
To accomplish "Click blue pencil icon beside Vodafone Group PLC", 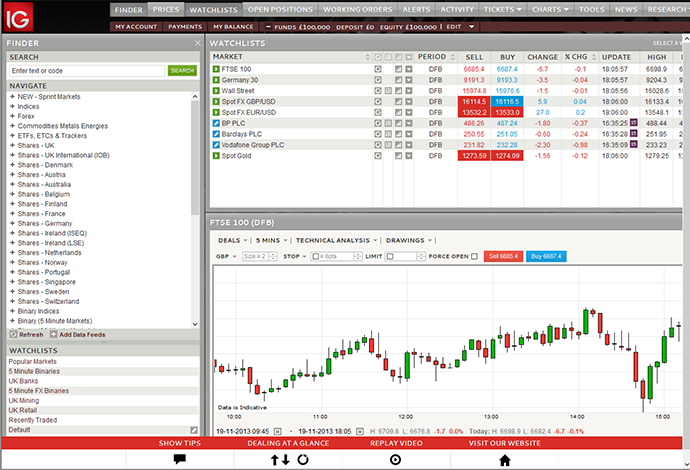I will (216, 145).
